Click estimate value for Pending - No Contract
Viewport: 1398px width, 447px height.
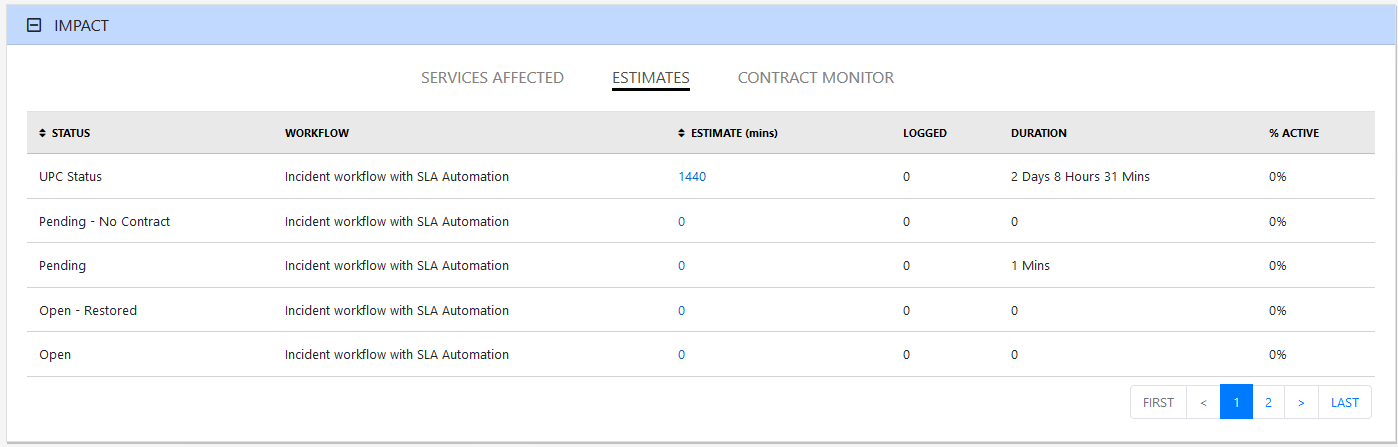click(x=682, y=222)
